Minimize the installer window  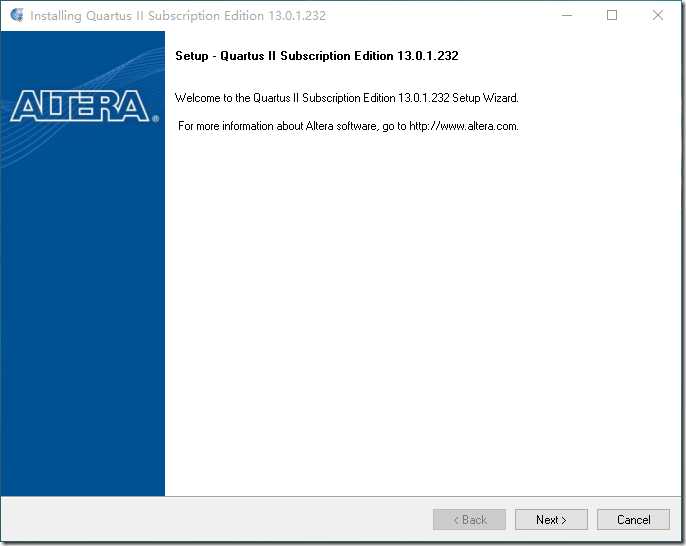pyautogui.click(x=567, y=15)
